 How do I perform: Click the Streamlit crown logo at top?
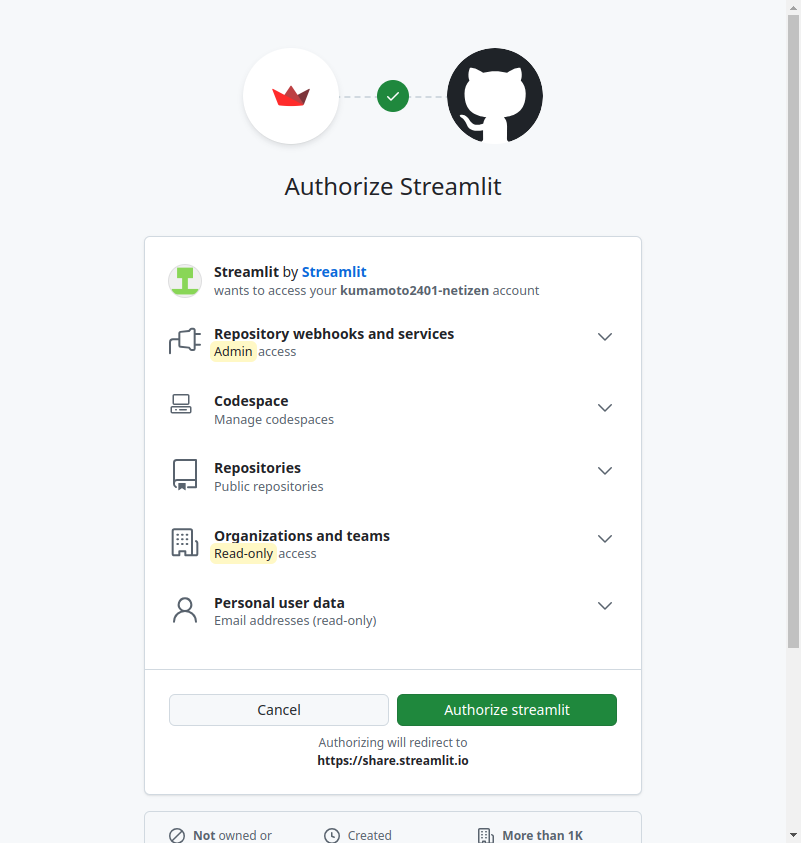[291, 97]
